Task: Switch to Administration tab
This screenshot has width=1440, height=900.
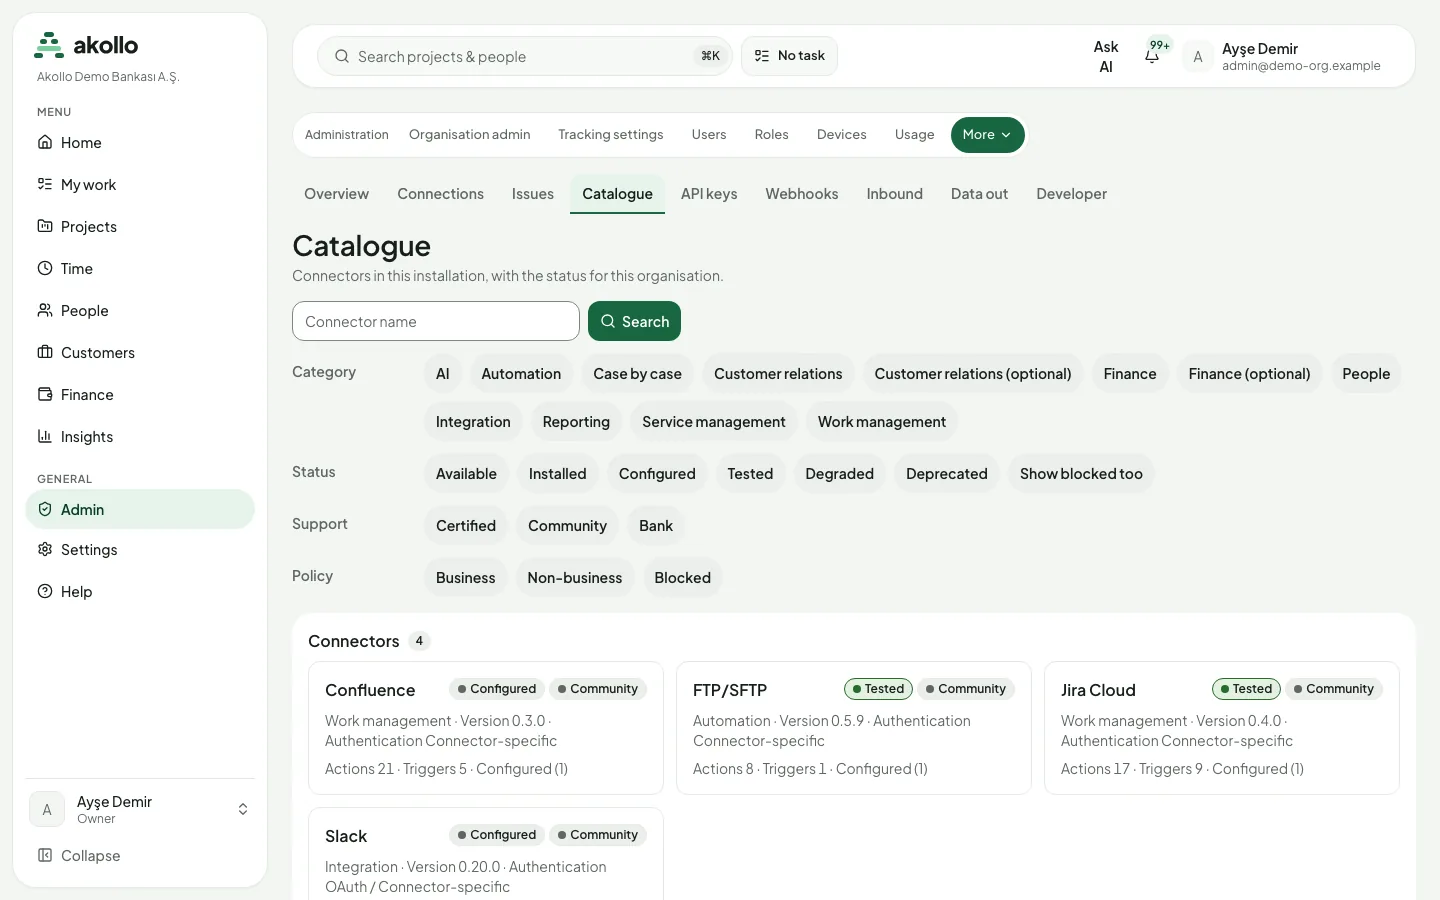Action: click(347, 135)
